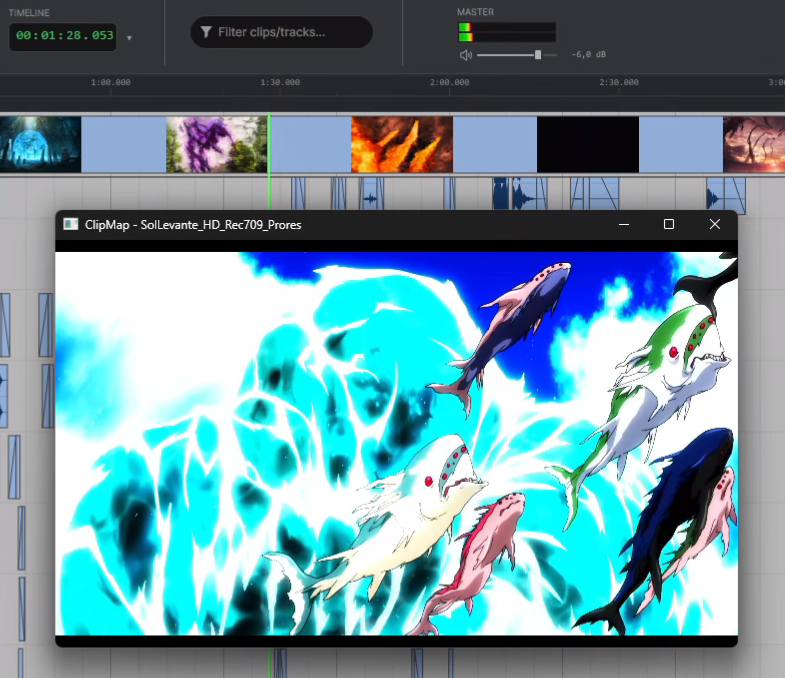
Task: Click the MASTER panel label
Action: [475, 12]
